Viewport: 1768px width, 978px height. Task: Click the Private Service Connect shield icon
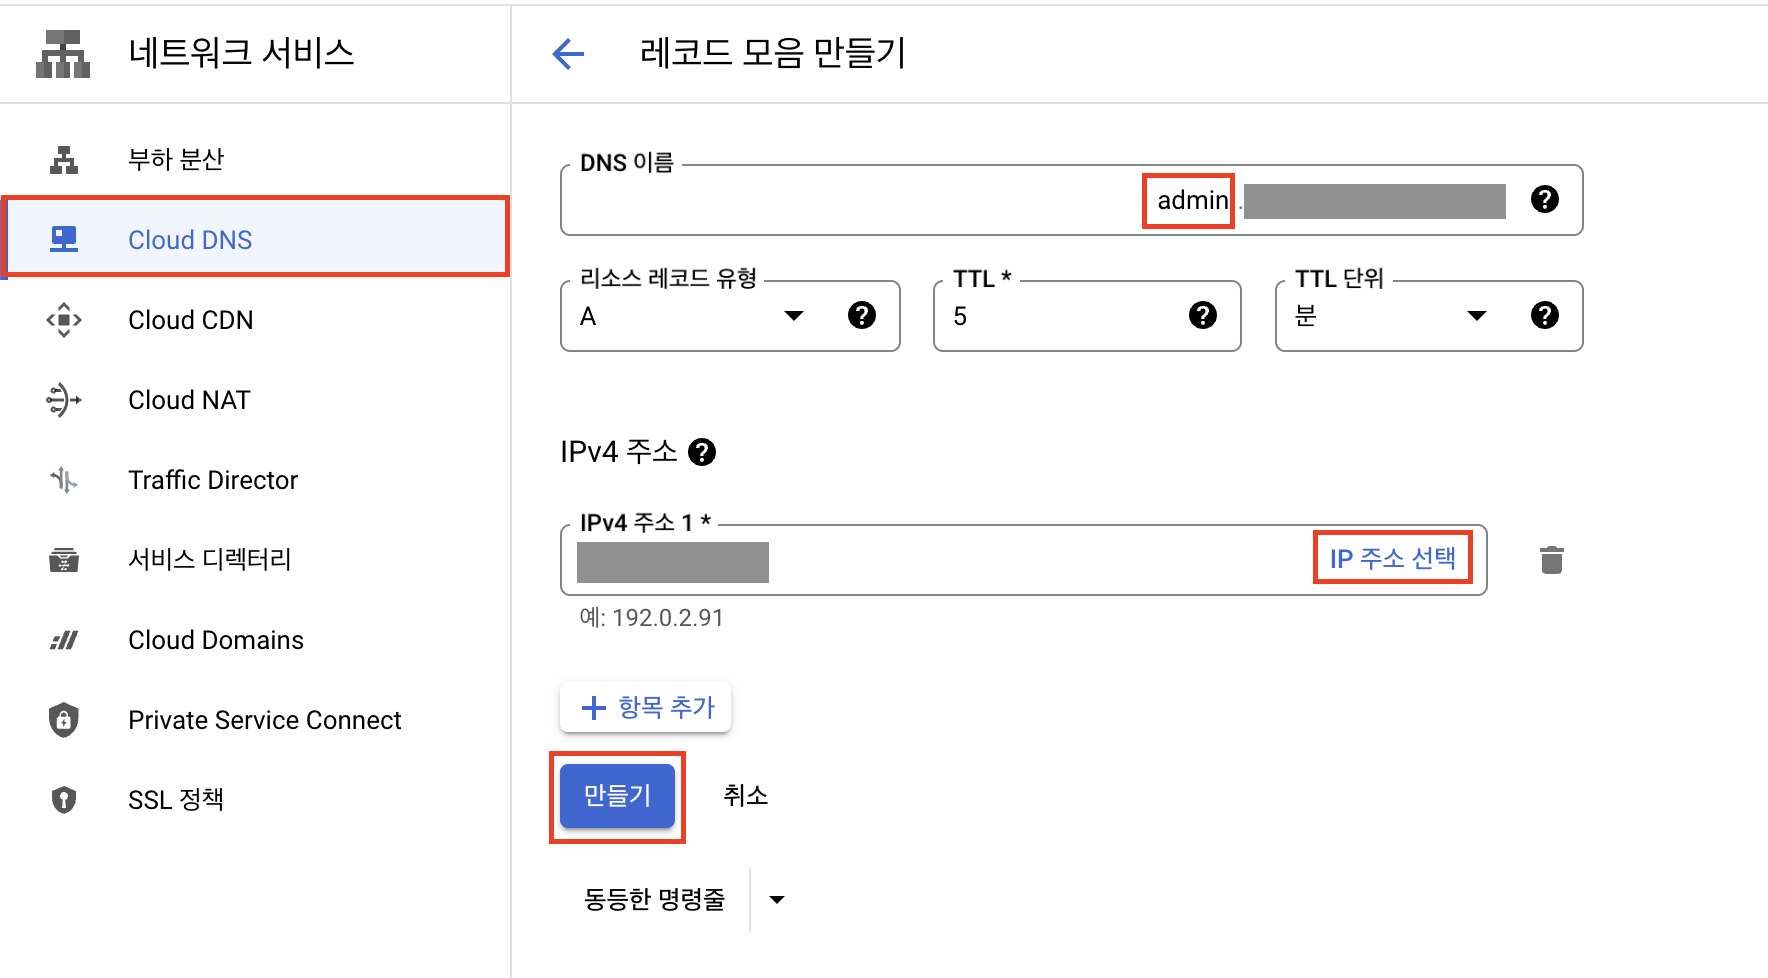point(64,720)
